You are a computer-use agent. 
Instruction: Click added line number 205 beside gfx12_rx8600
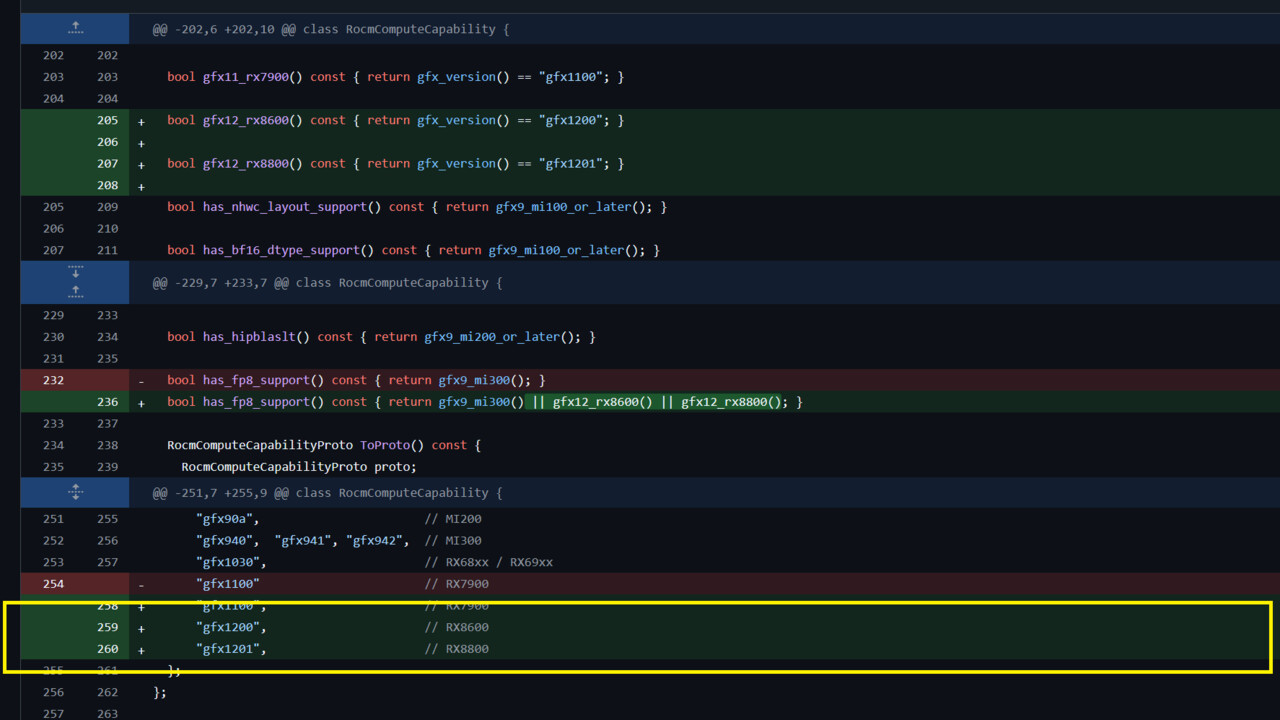tap(107, 120)
